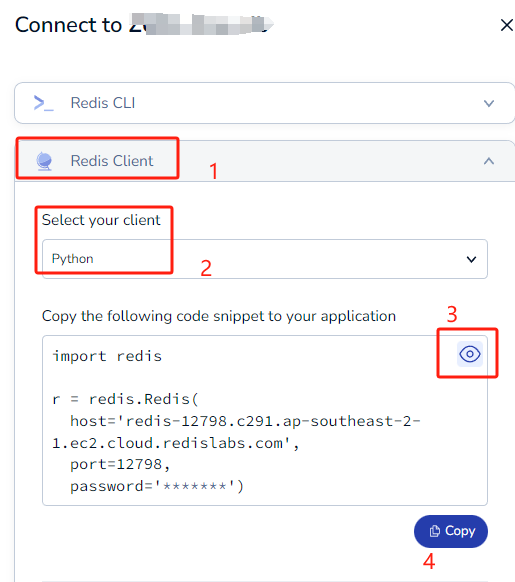The image size is (515, 582).
Task: Click the import redis line
Action: 107,356
